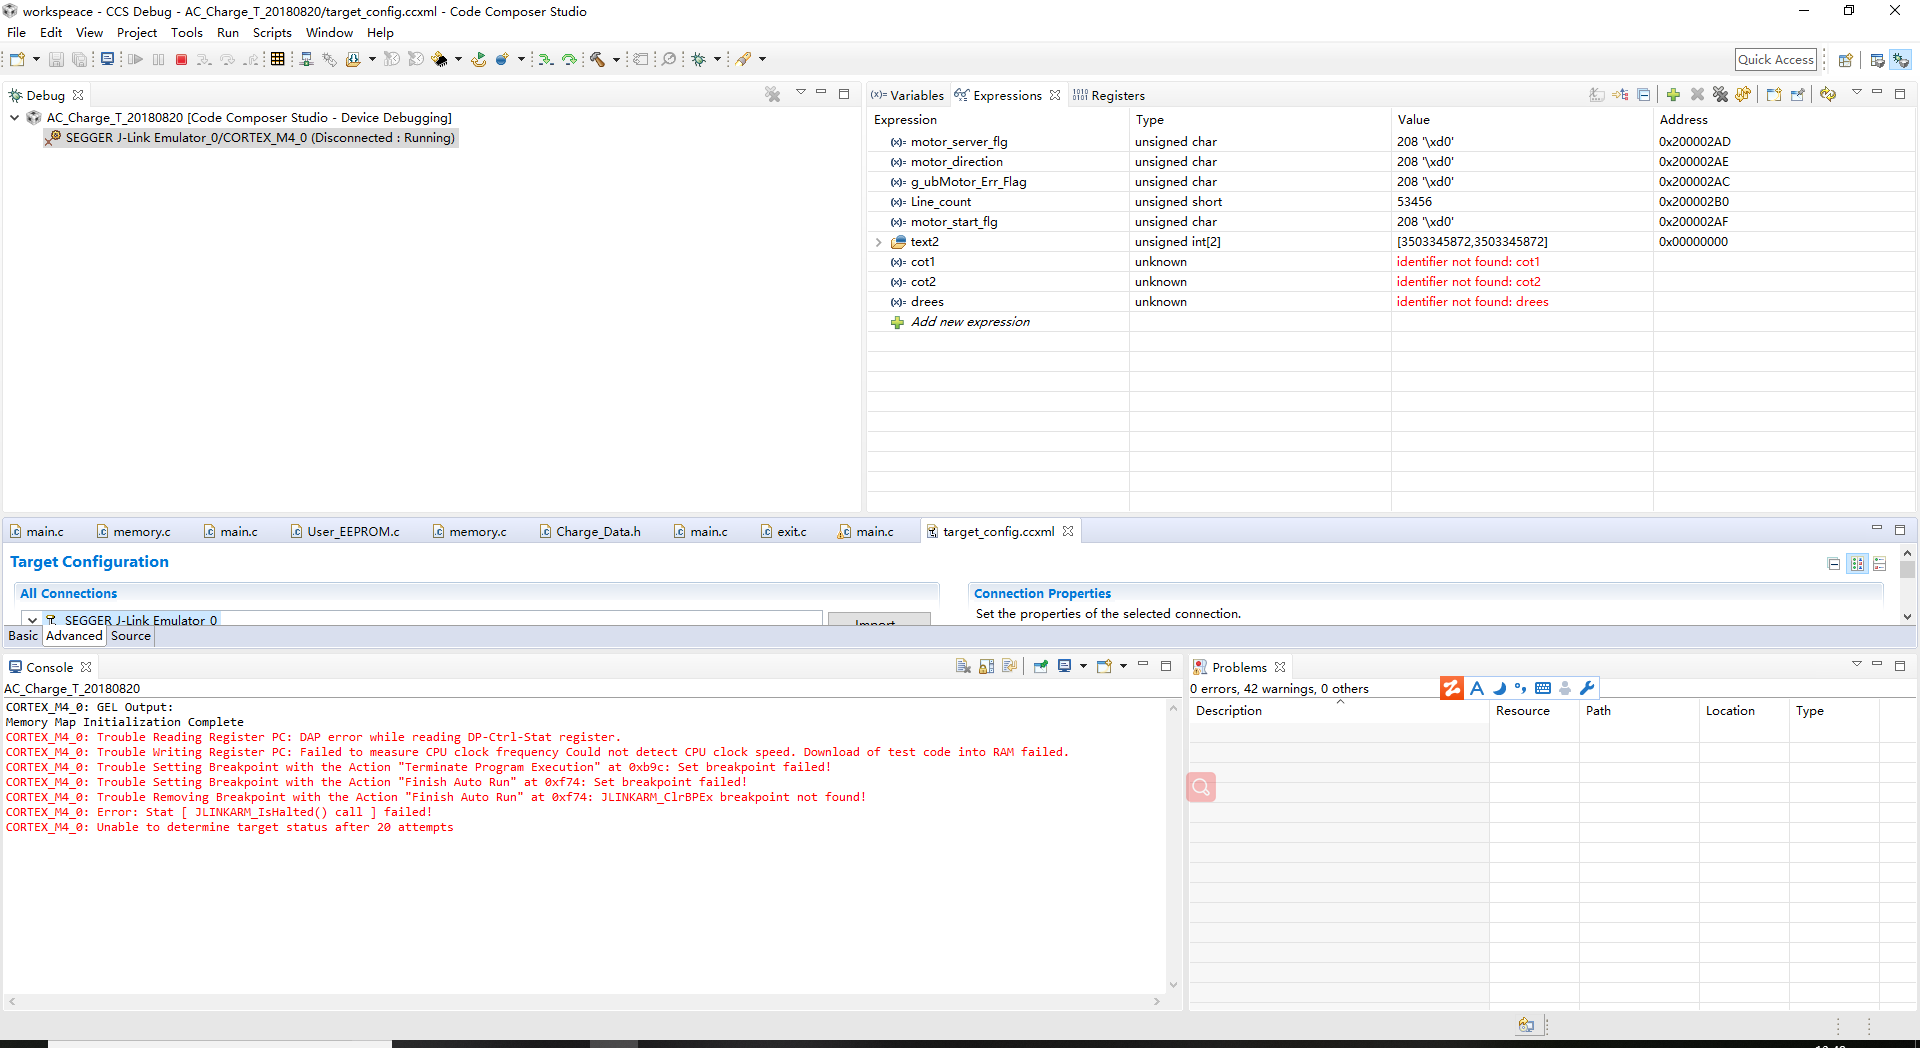Screen dimensions: 1920x1048
Task: Click the red Terminate debug button
Action: click(x=181, y=60)
